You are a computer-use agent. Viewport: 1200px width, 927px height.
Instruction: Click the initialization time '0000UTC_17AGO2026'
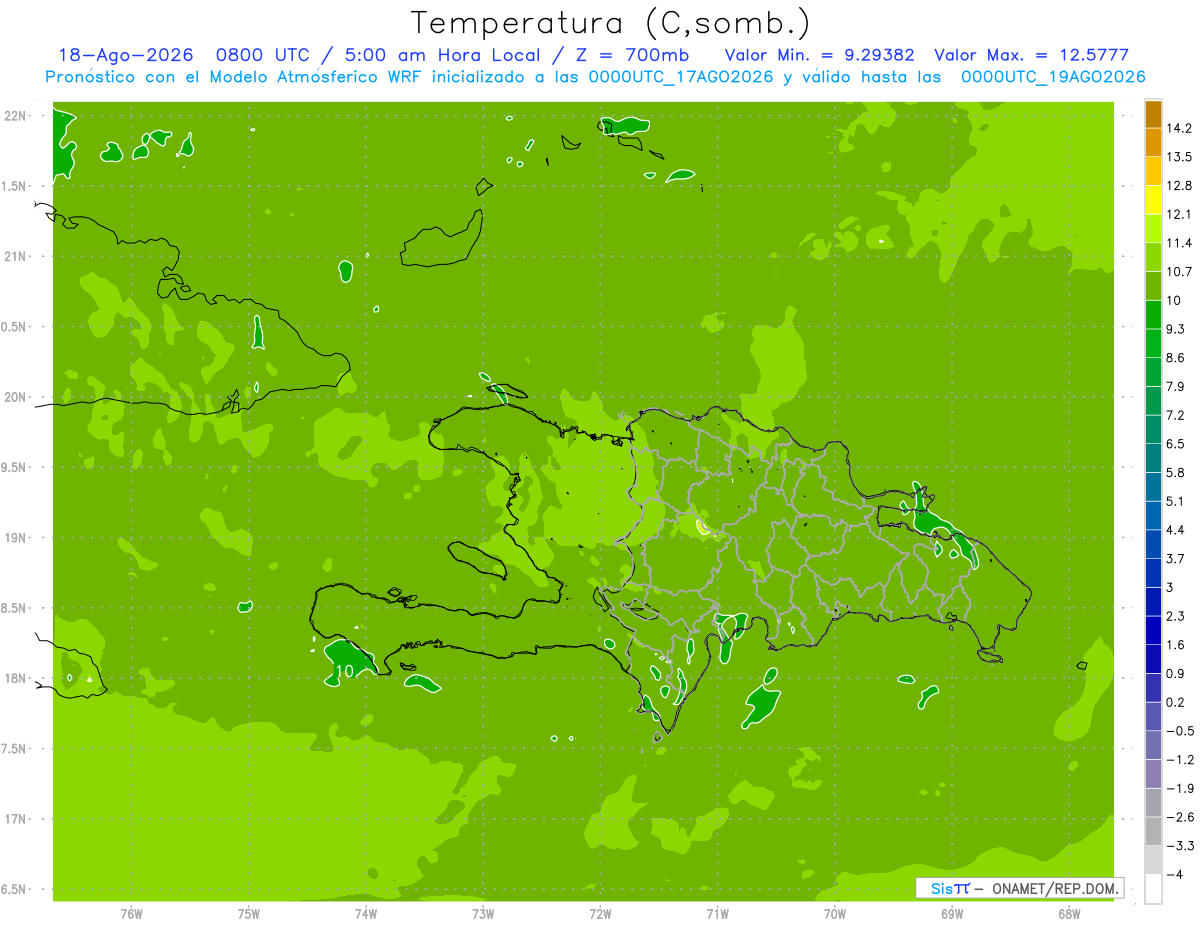tap(679, 77)
